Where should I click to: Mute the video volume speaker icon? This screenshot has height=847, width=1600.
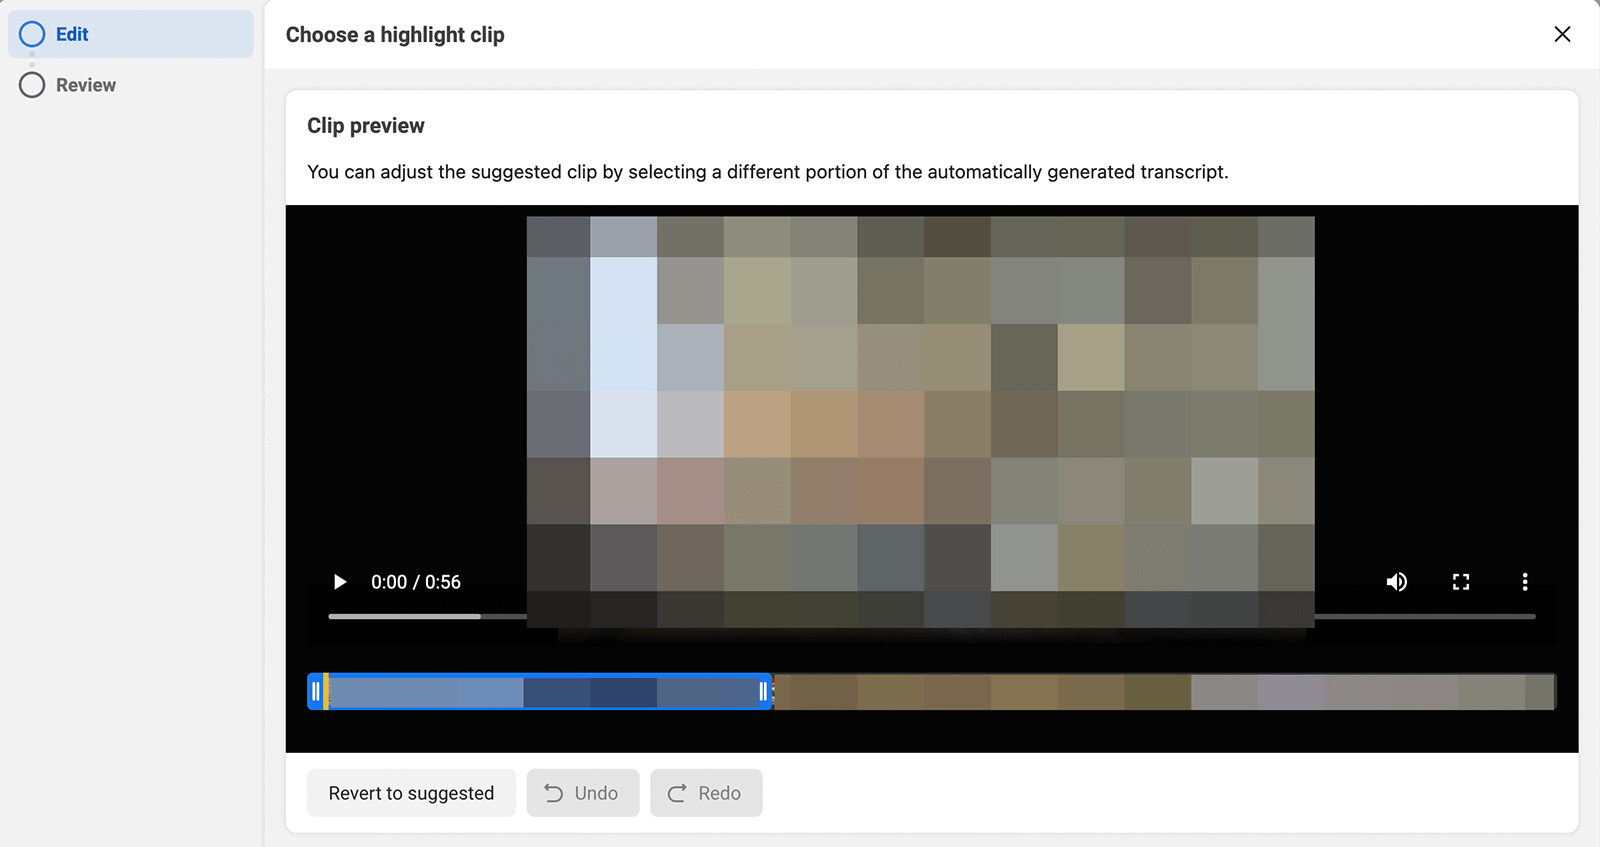(x=1397, y=582)
